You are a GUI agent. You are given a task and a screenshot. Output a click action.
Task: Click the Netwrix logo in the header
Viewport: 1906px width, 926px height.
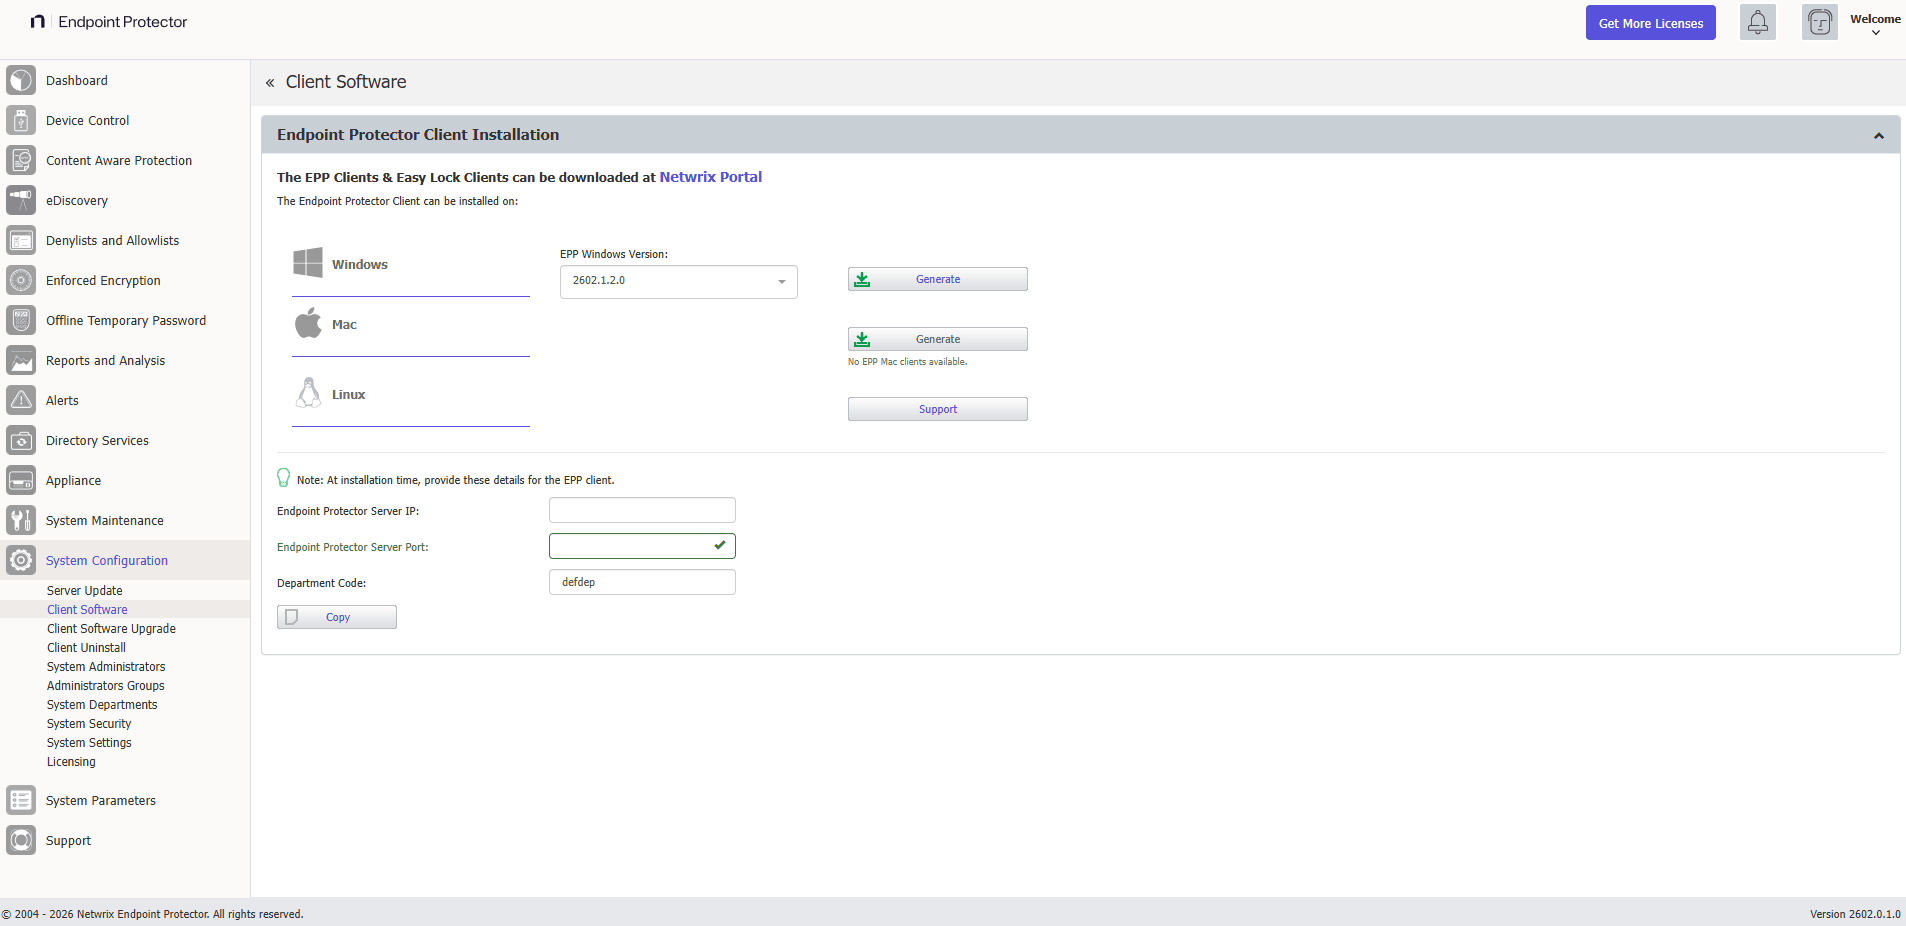[38, 22]
